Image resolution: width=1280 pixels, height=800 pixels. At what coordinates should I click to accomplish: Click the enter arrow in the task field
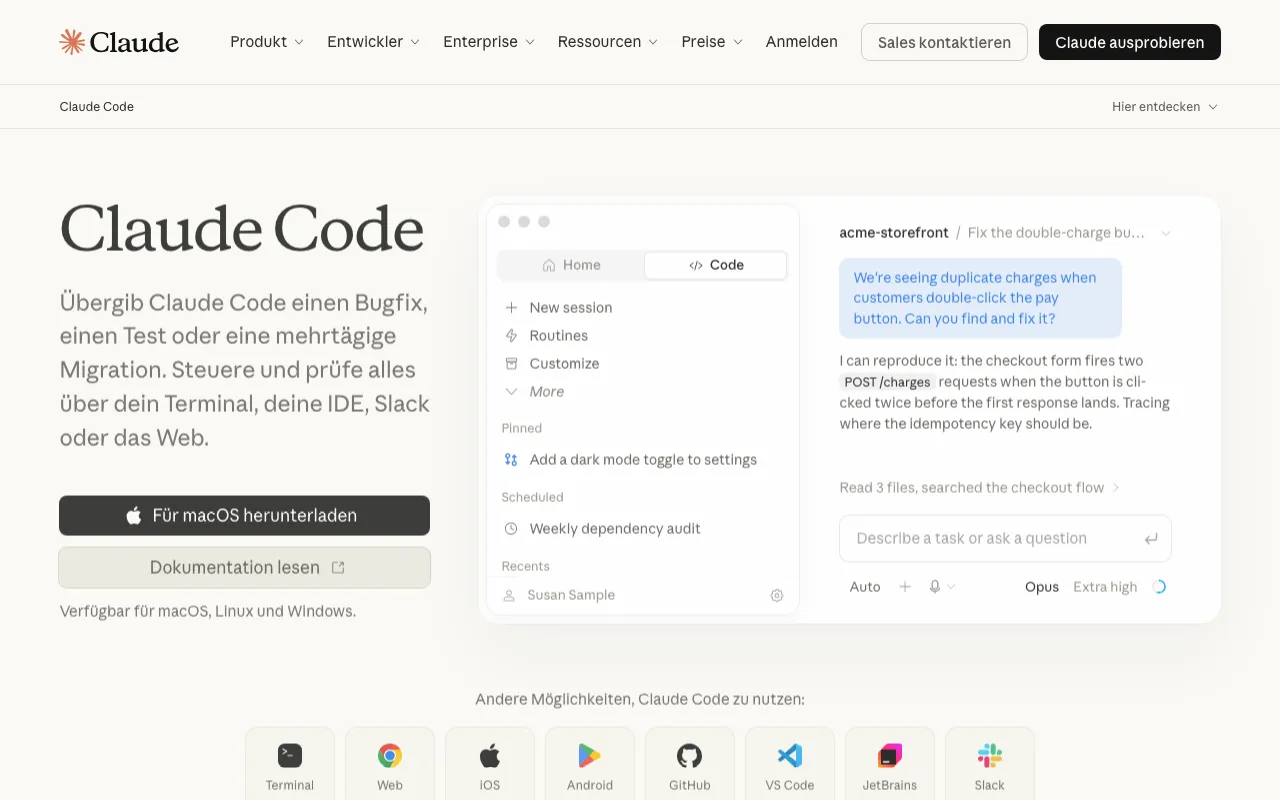pos(1151,538)
